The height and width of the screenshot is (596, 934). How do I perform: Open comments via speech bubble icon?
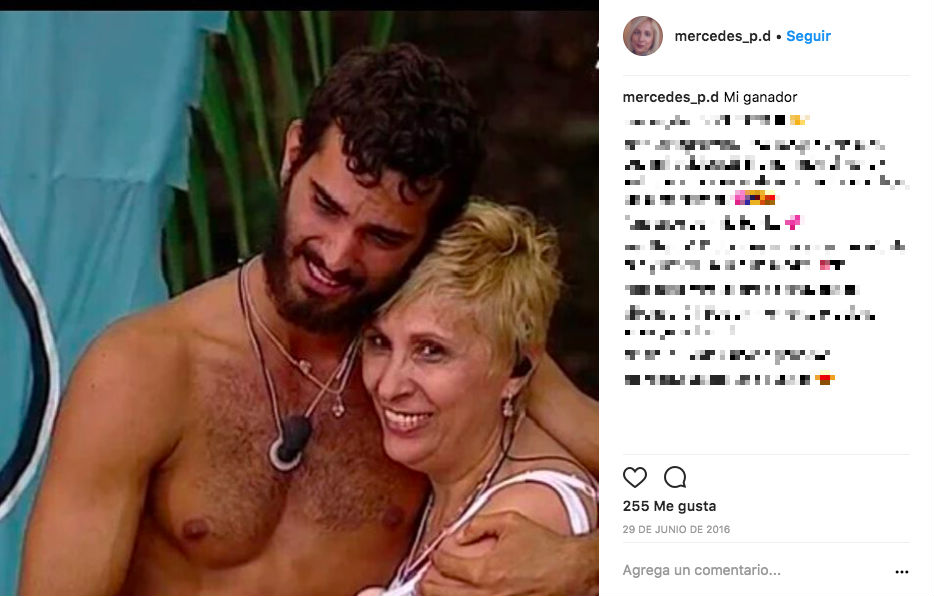pos(675,477)
